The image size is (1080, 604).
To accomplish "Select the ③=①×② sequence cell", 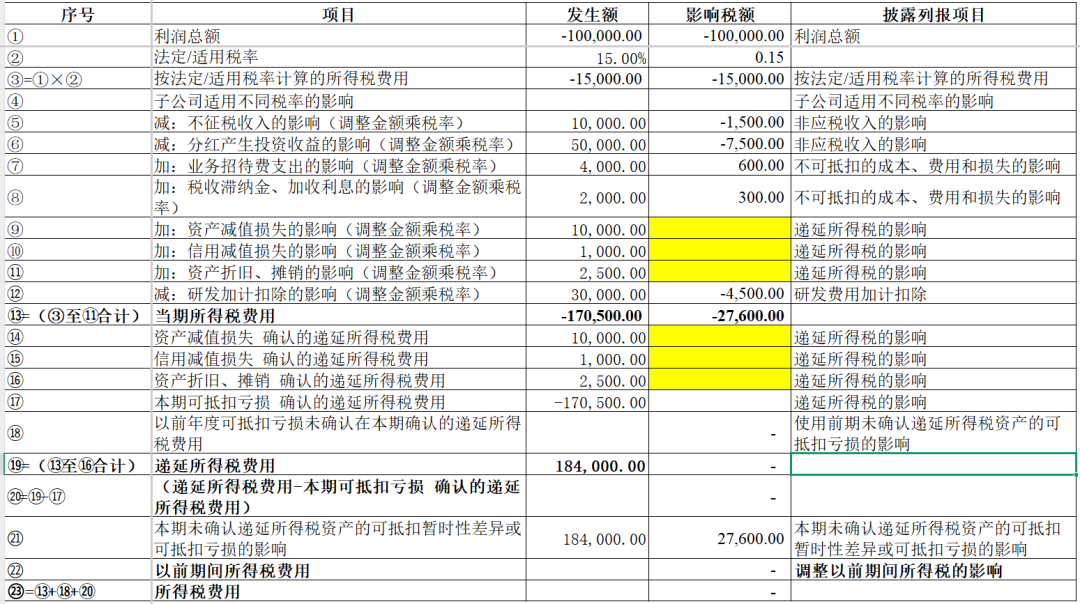I will pyautogui.click(x=78, y=79).
